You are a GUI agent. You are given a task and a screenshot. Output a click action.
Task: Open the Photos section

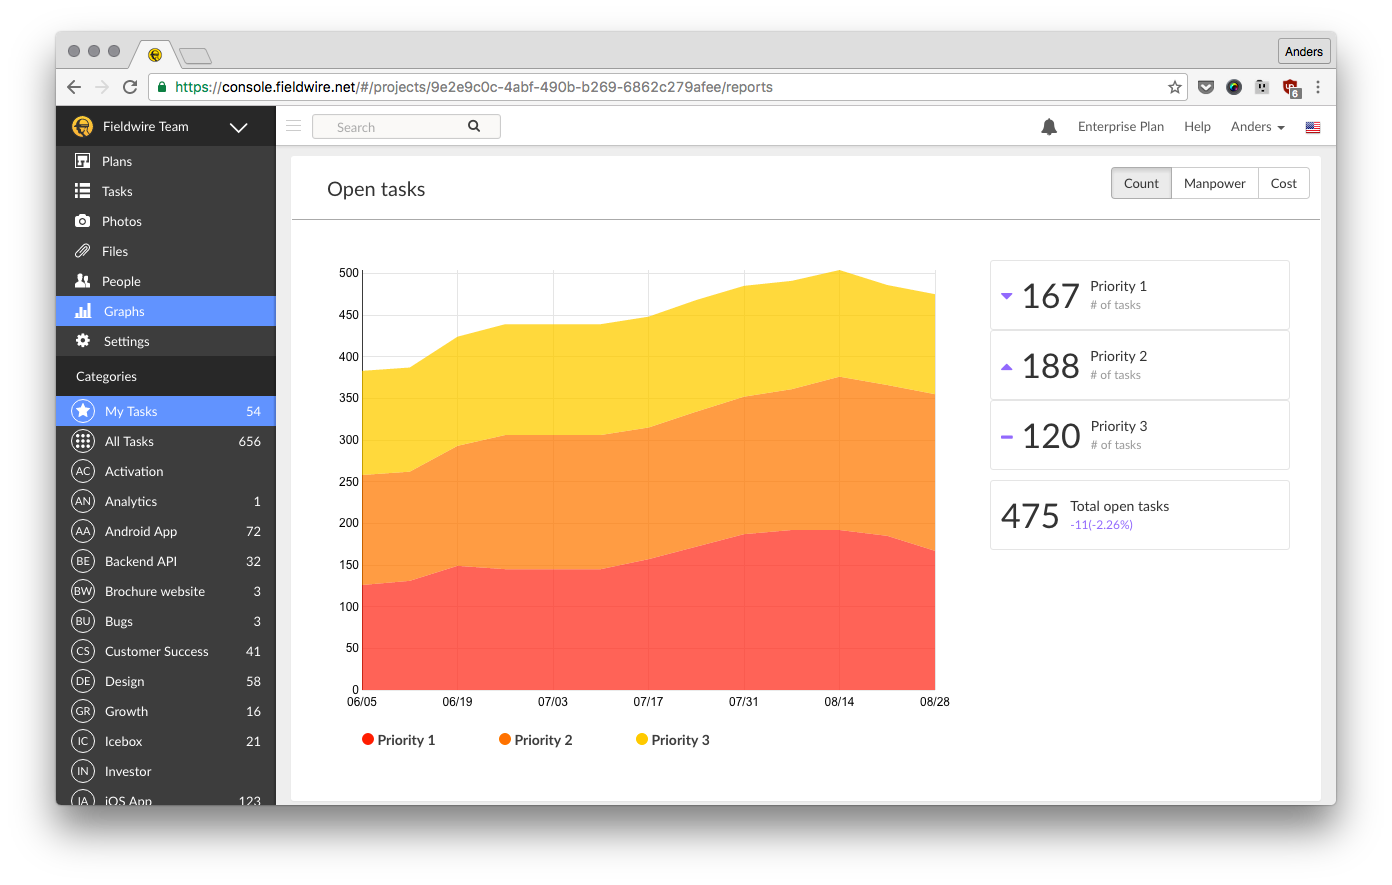click(x=120, y=220)
